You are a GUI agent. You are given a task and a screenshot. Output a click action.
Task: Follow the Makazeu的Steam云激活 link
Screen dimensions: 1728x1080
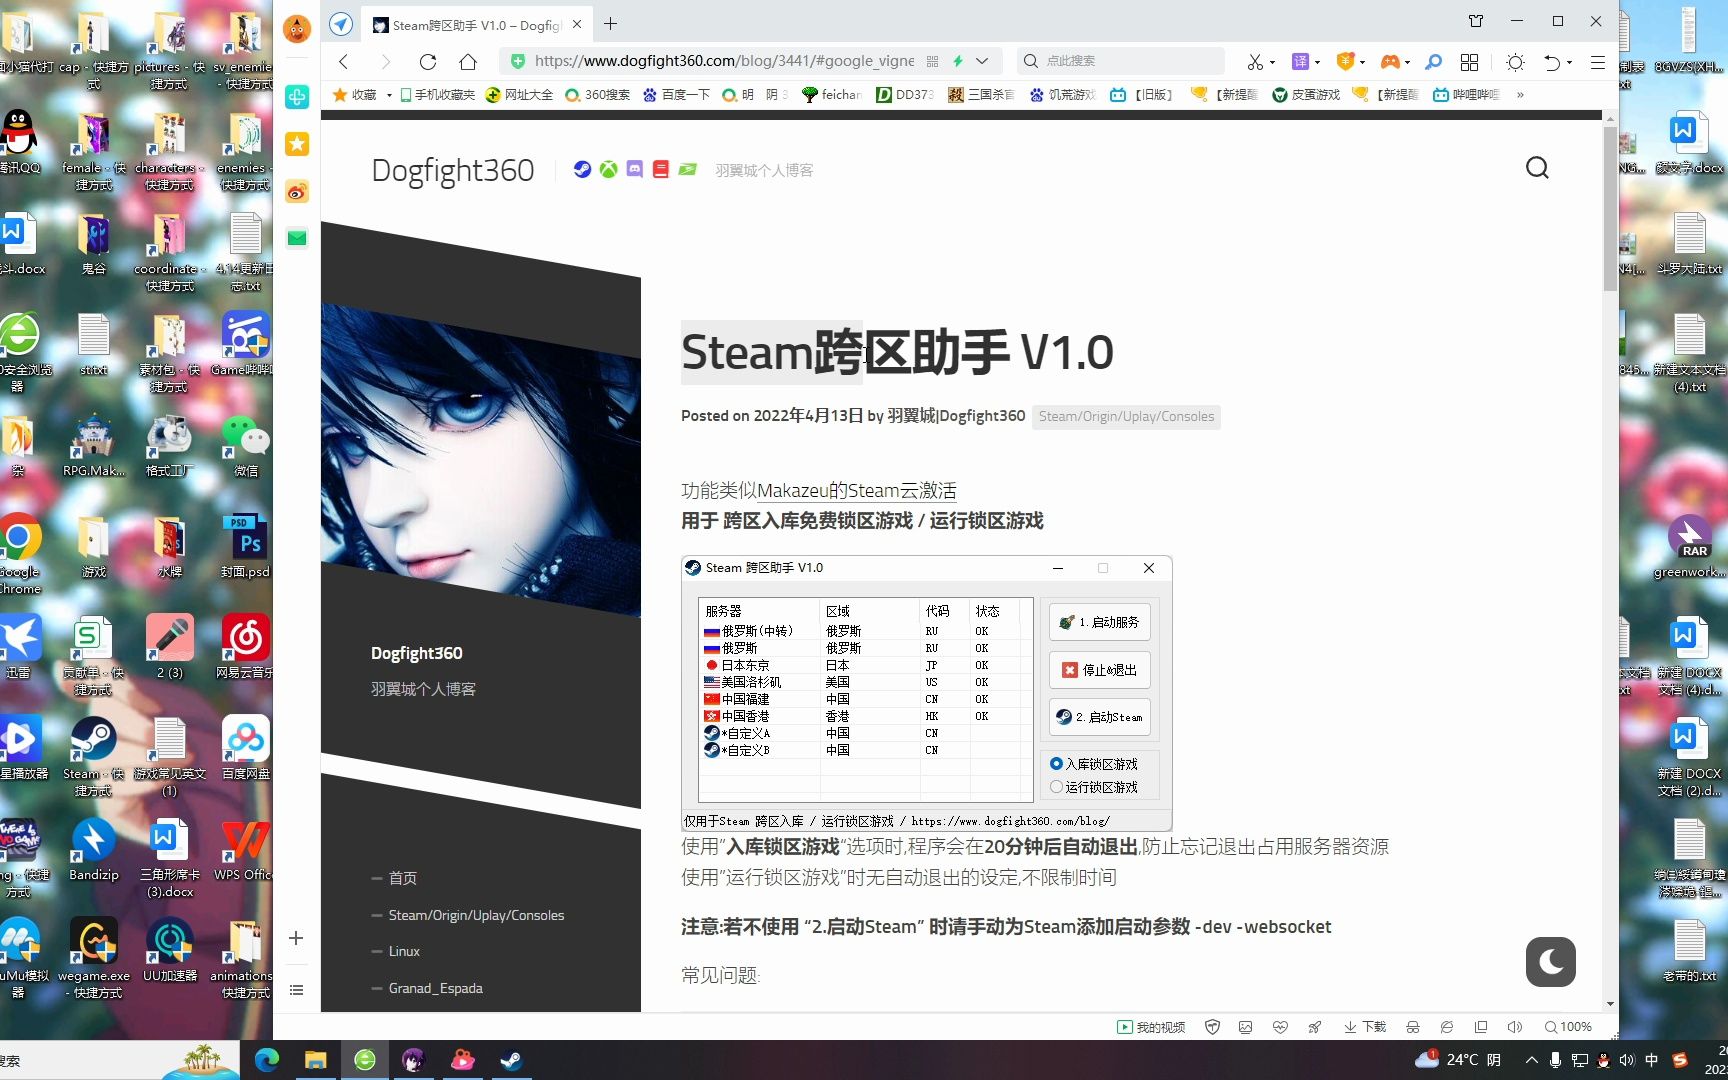tap(857, 491)
